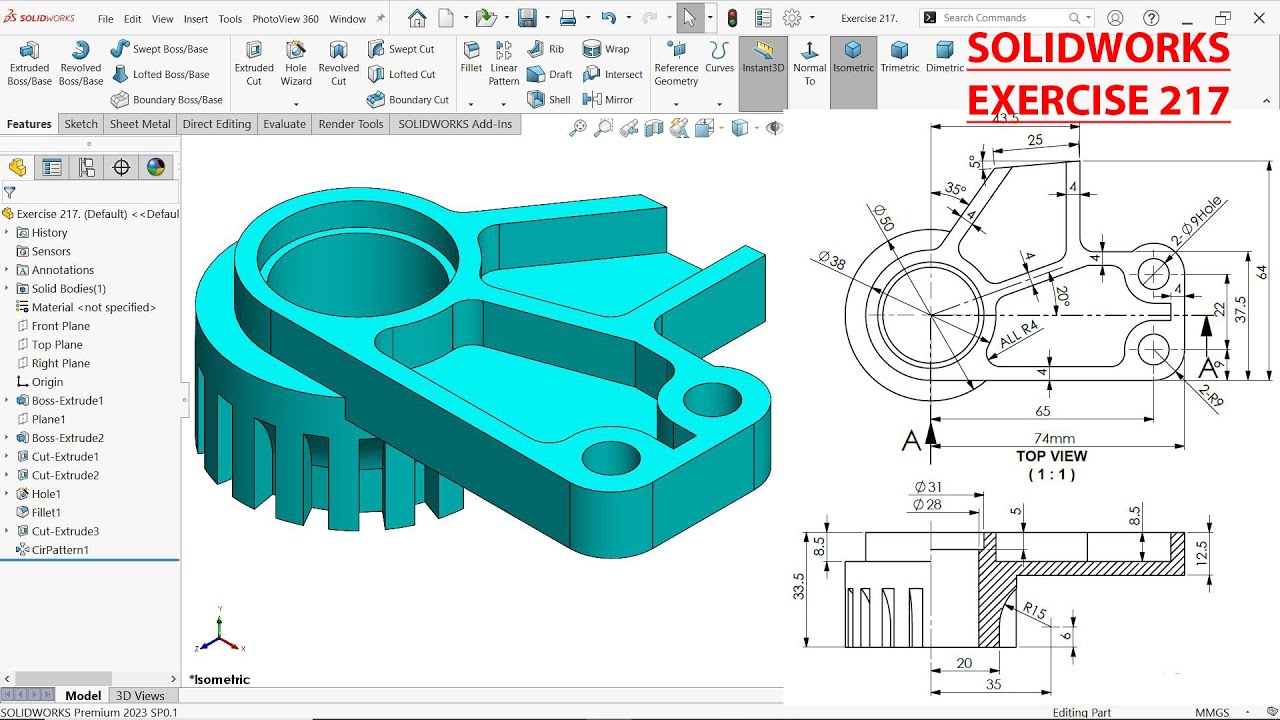Expand the Hole1 feature node
Screen dimensions: 1280x720
click(7, 494)
